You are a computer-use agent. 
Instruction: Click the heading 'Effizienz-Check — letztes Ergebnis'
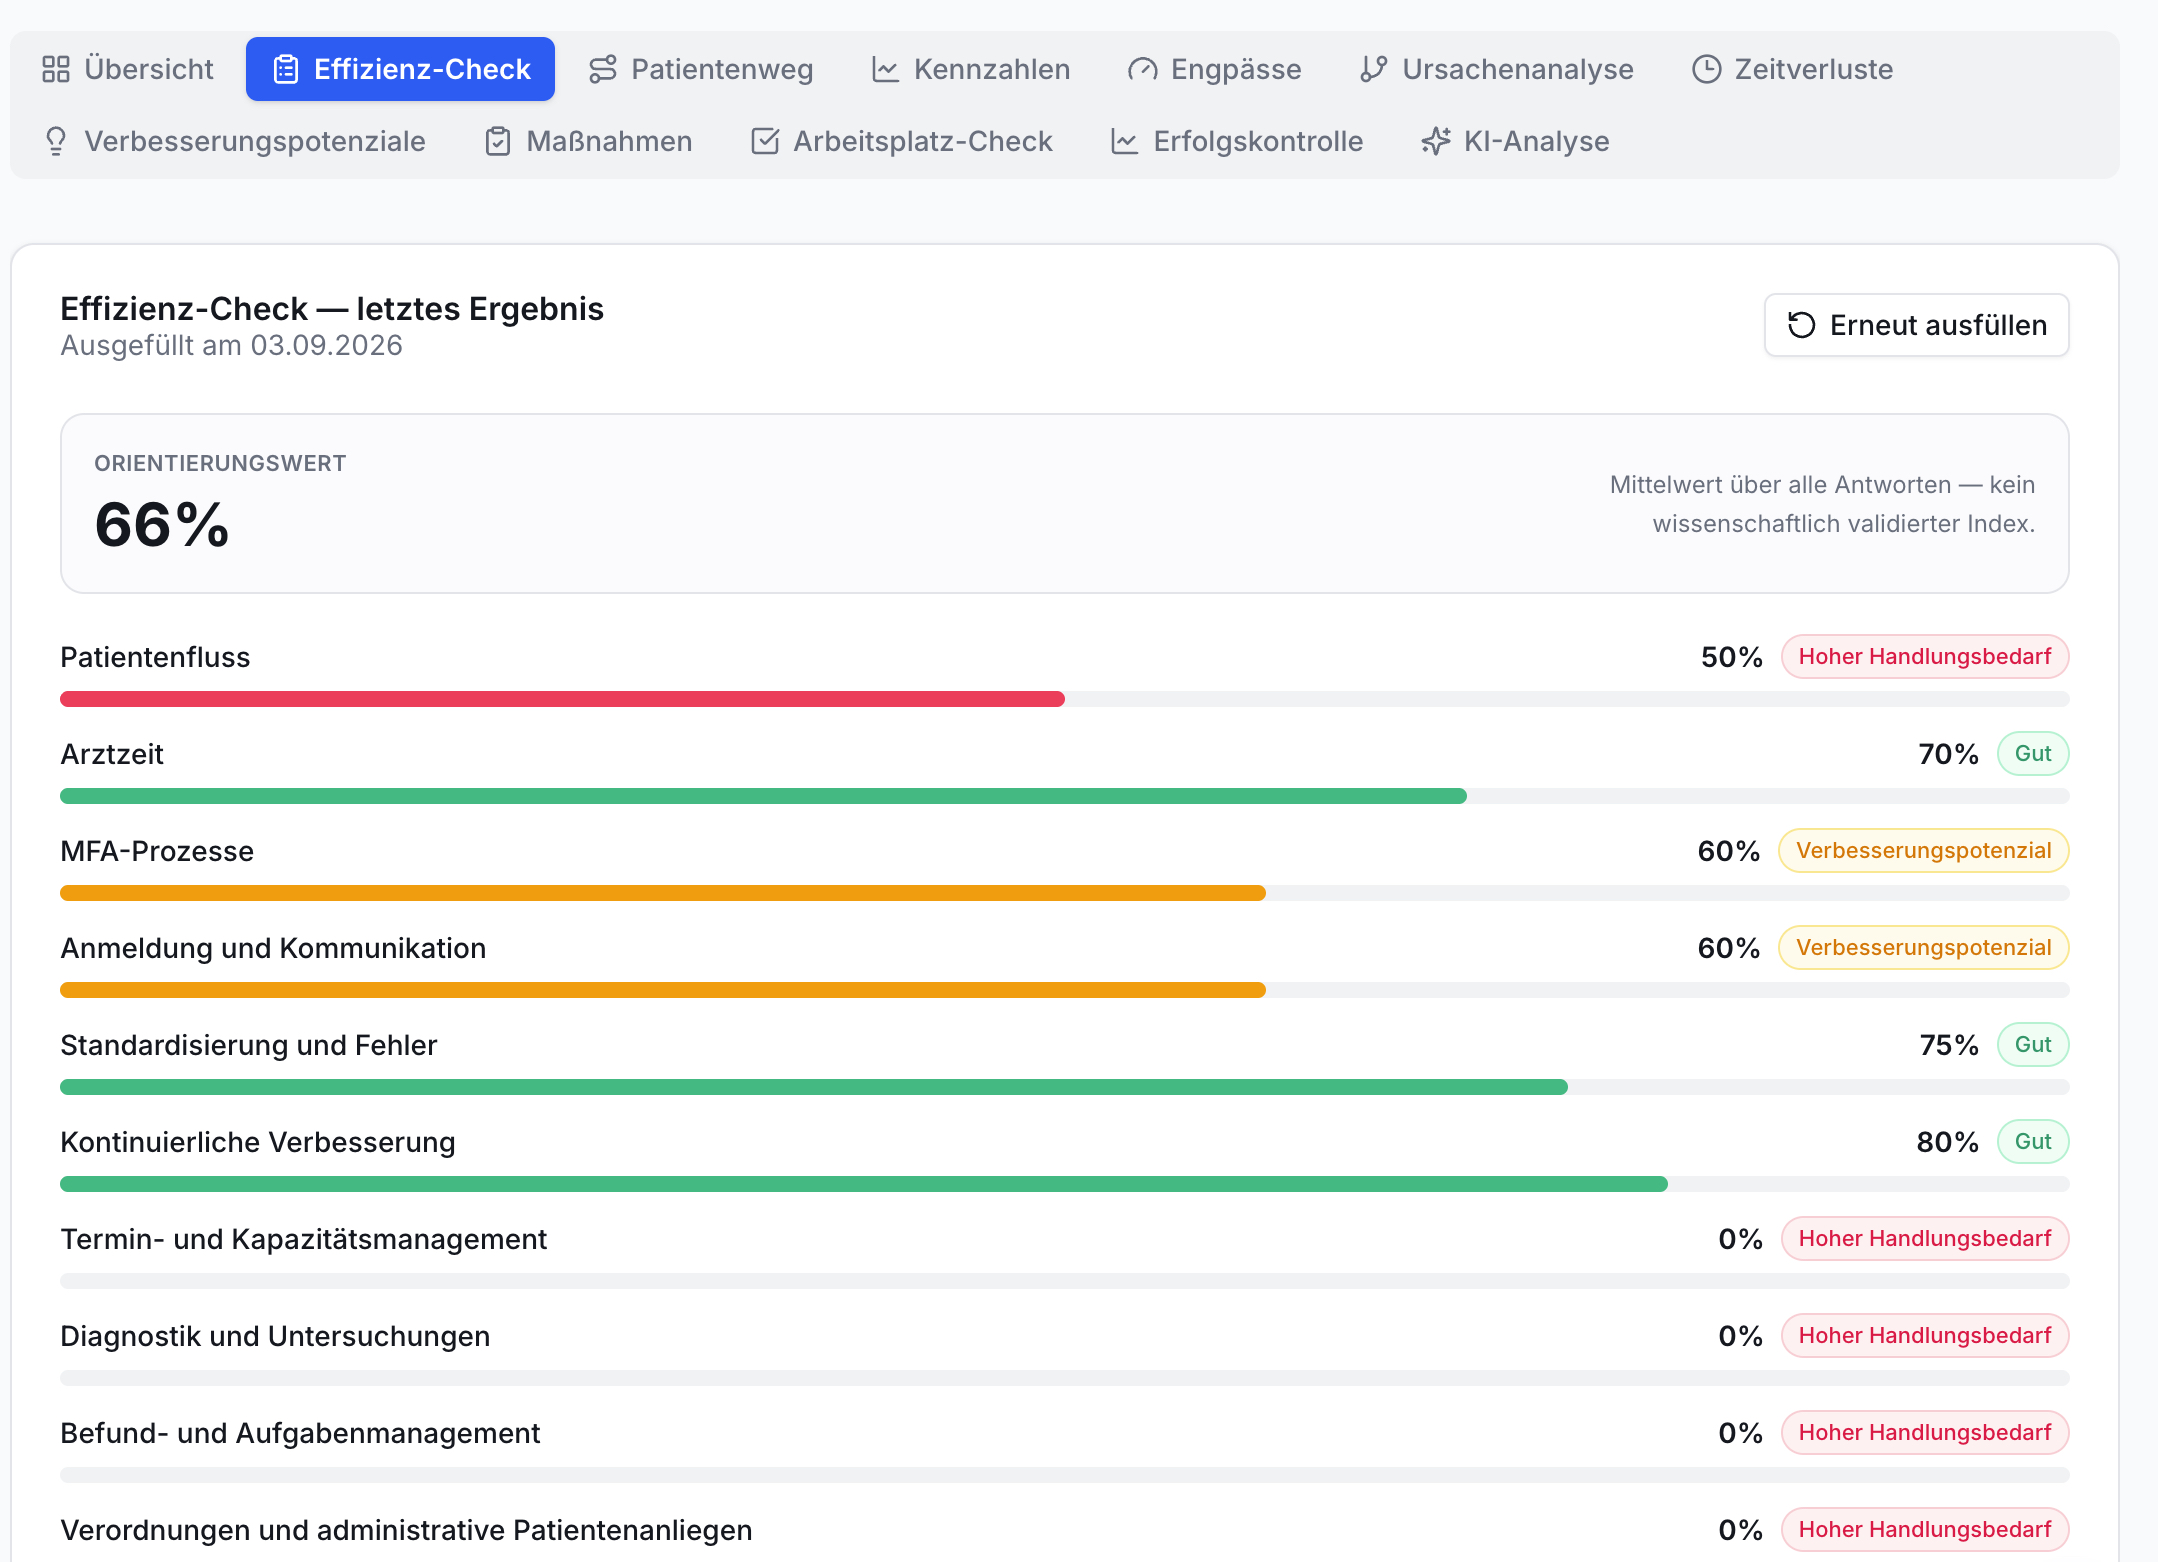tap(332, 309)
